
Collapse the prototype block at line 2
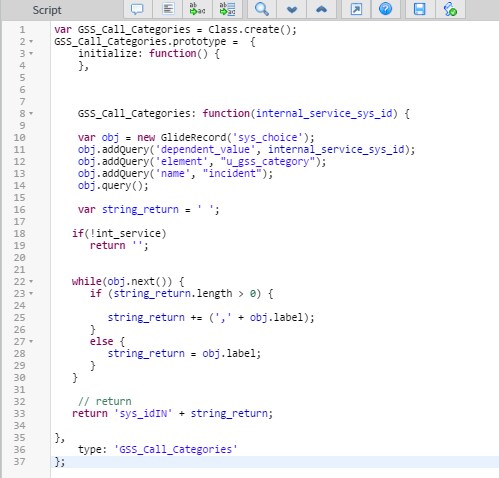coord(31,42)
